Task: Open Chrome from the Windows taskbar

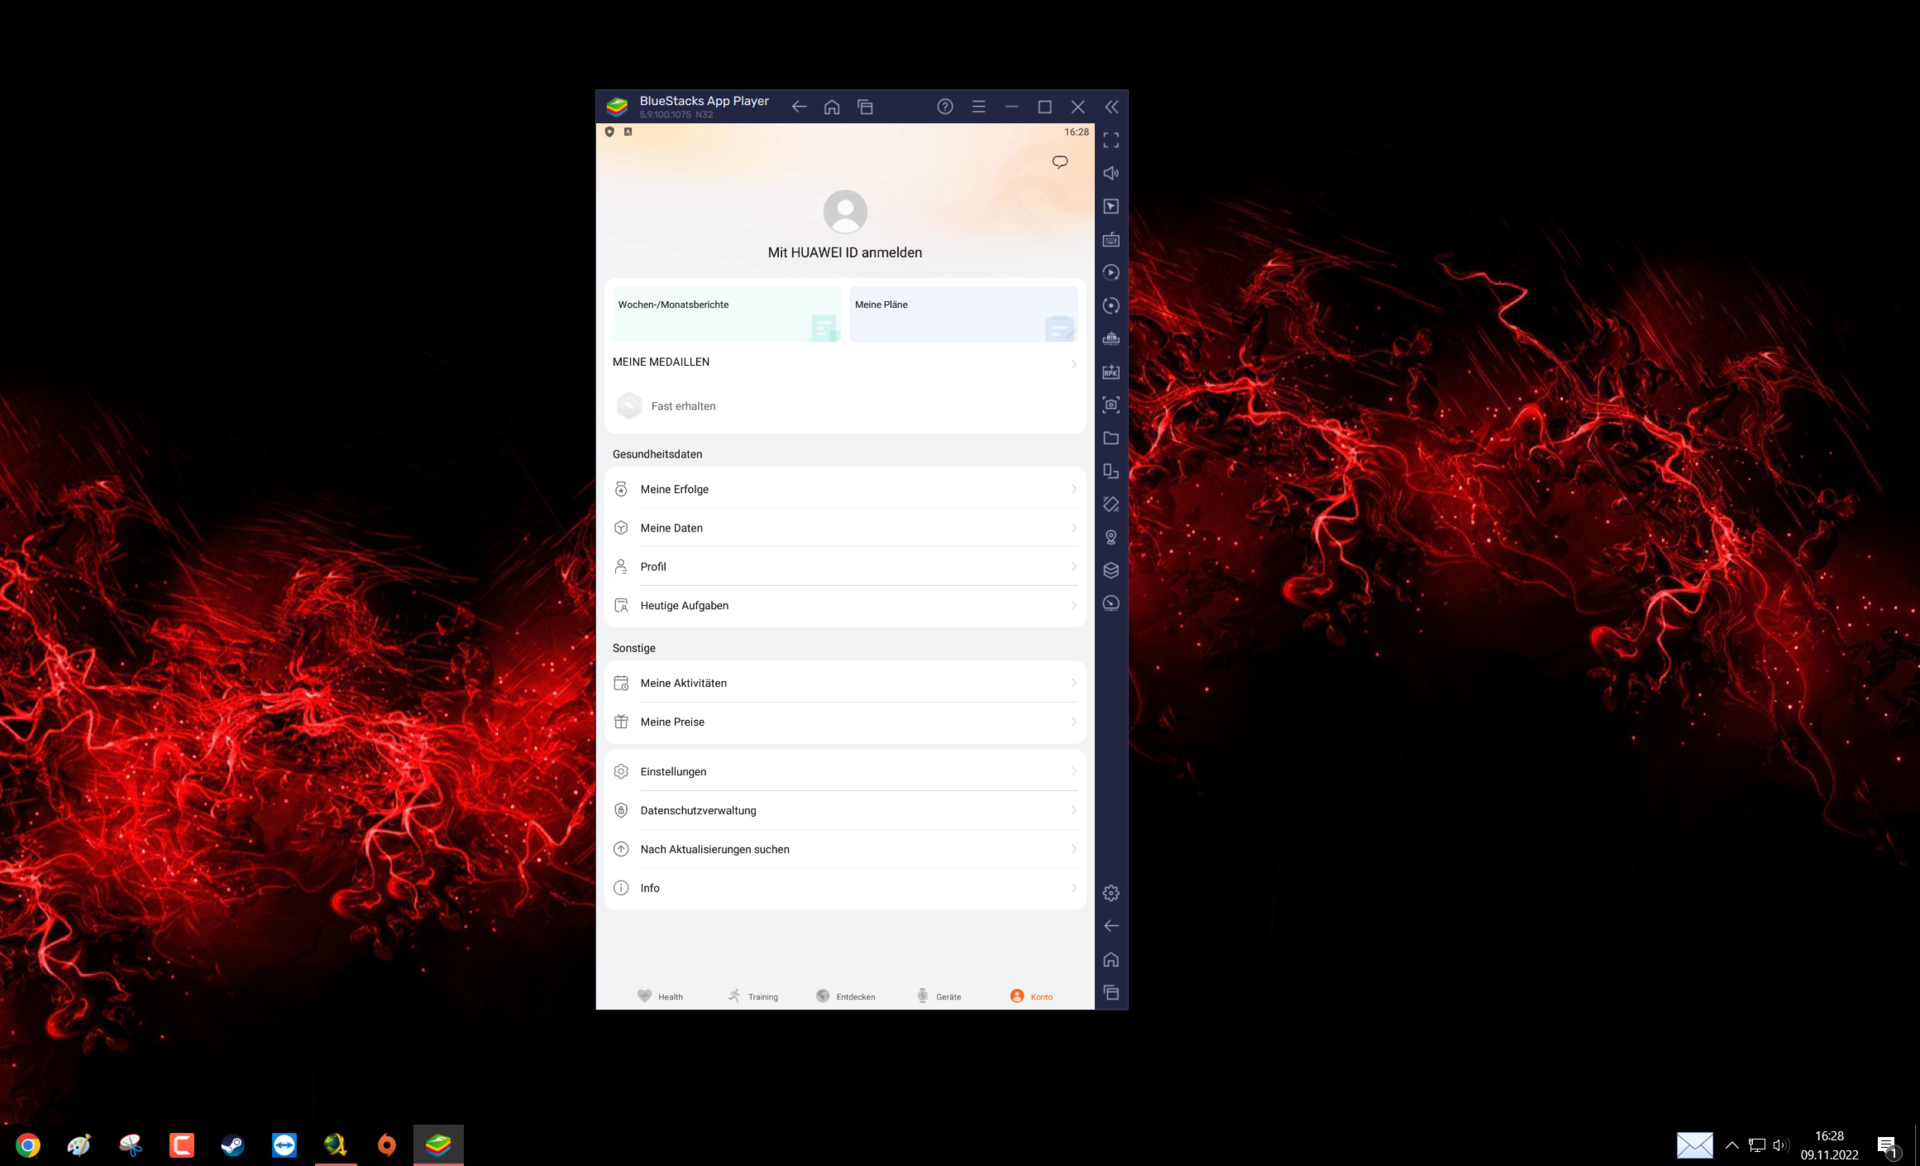Action: (28, 1145)
